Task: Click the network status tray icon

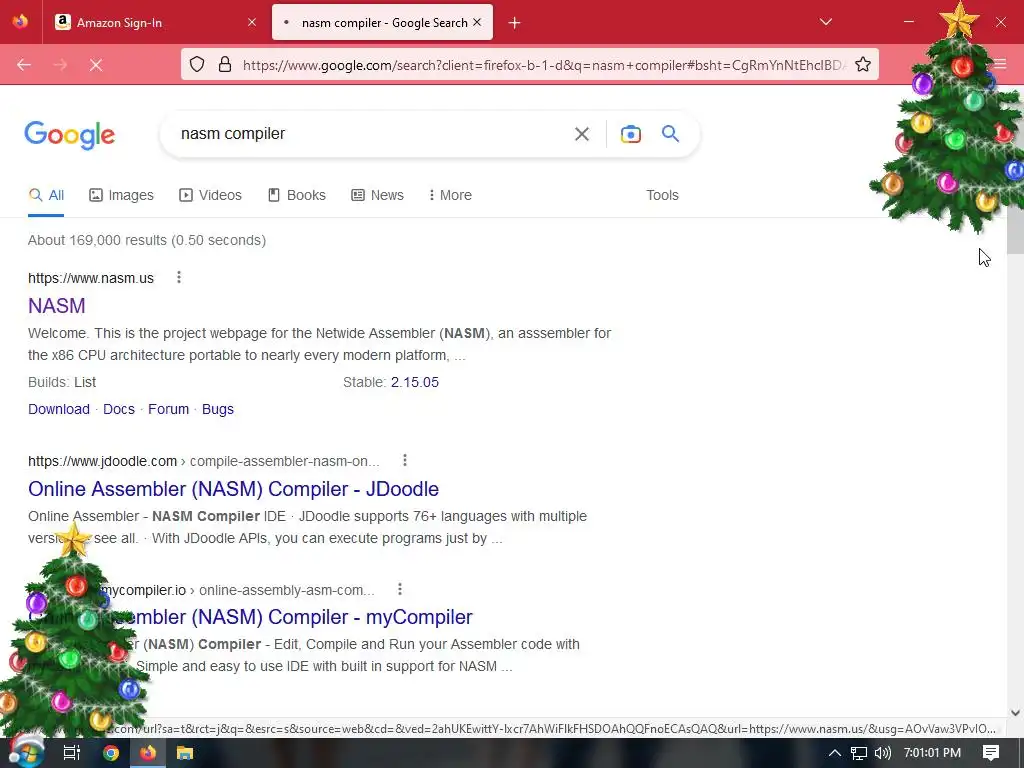Action: (859, 753)
